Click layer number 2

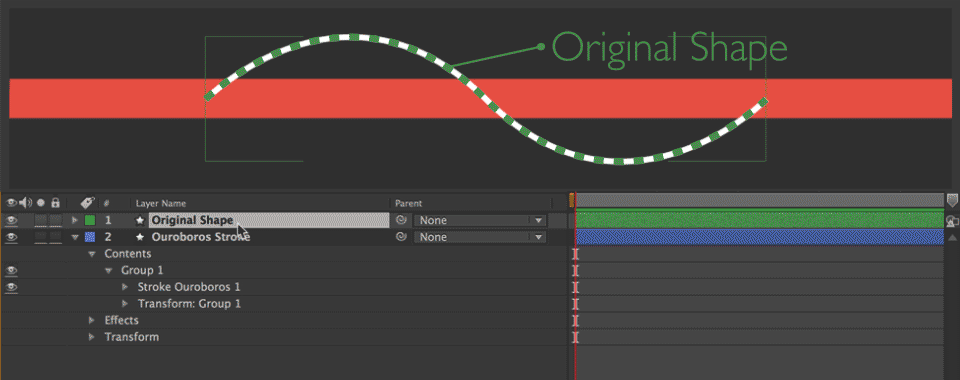(108, 237)
